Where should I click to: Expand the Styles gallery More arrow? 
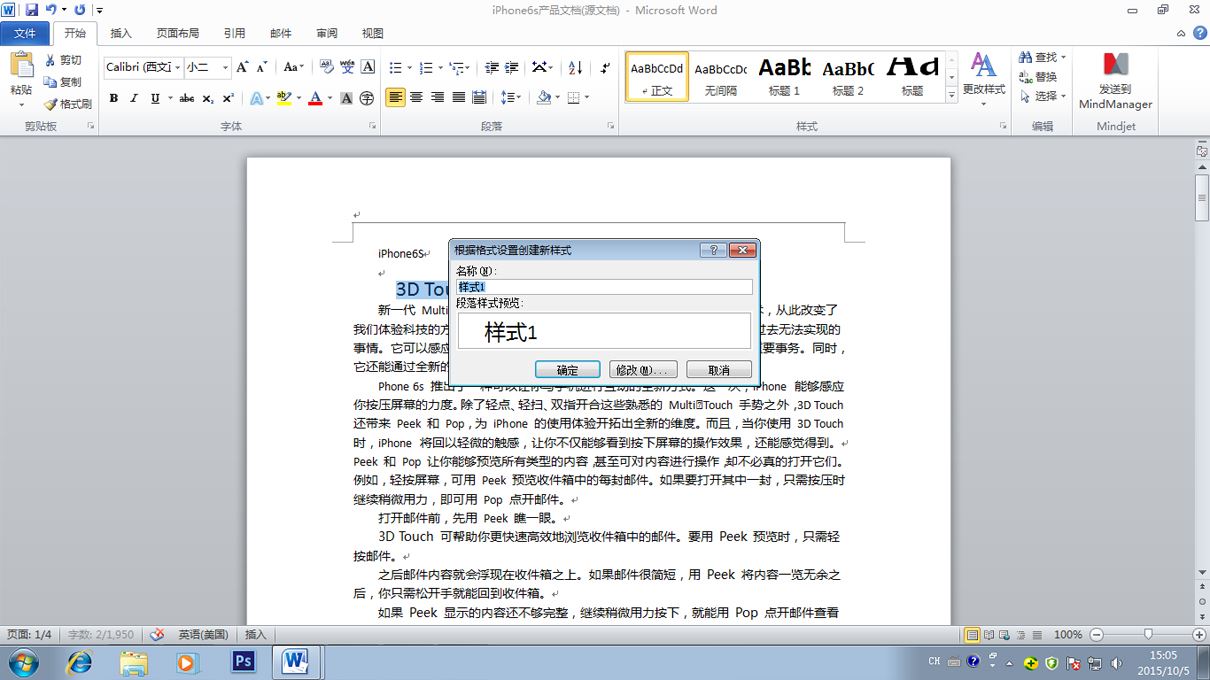(951, 94)
